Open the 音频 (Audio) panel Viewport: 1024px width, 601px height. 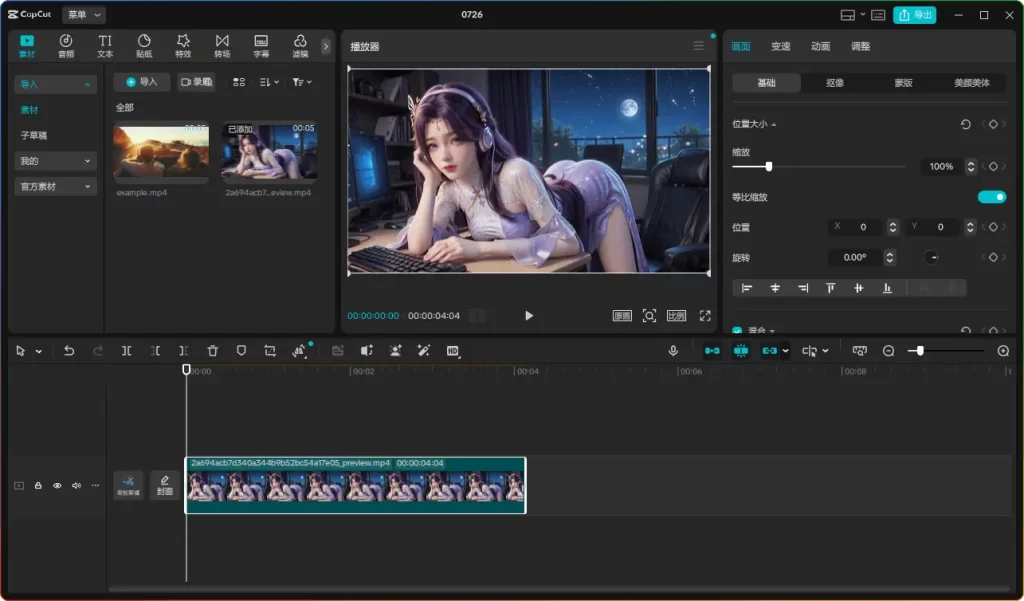pyautogui.click(x=66, y=46)
